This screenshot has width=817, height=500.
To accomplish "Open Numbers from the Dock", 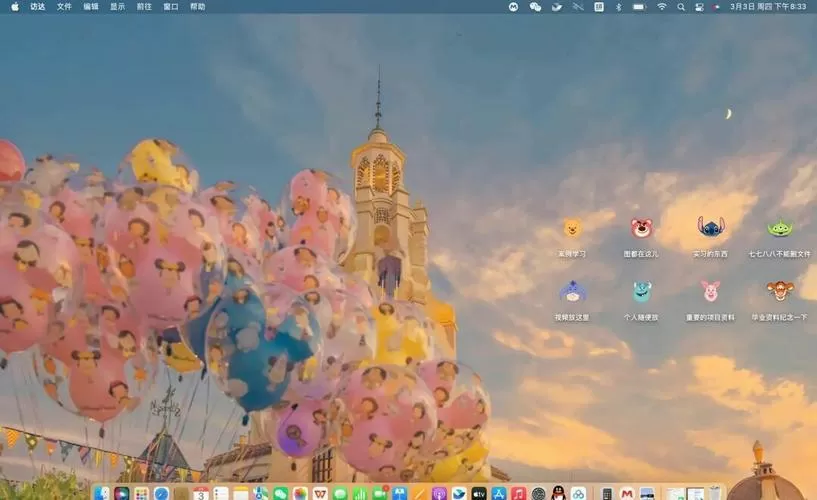I will [x=360, y=493].
